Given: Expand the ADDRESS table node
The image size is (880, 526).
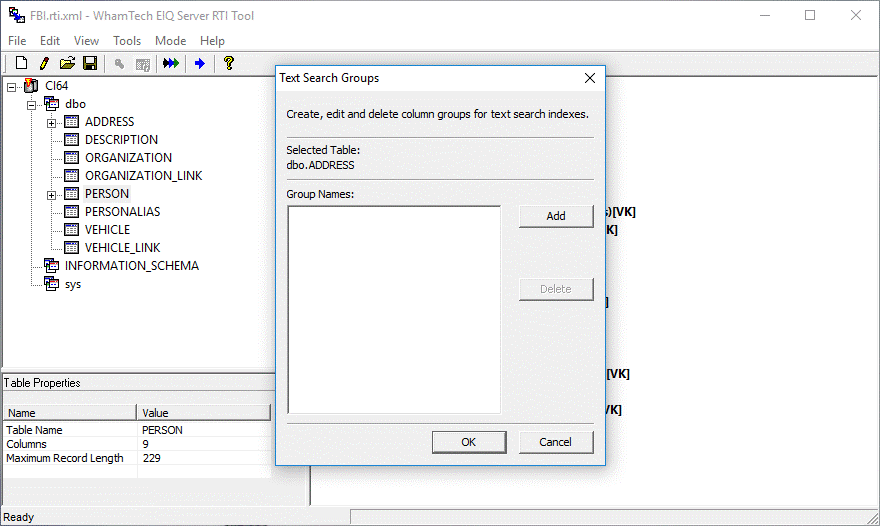Looking at the screenshot, I should (x=52, y=122).
